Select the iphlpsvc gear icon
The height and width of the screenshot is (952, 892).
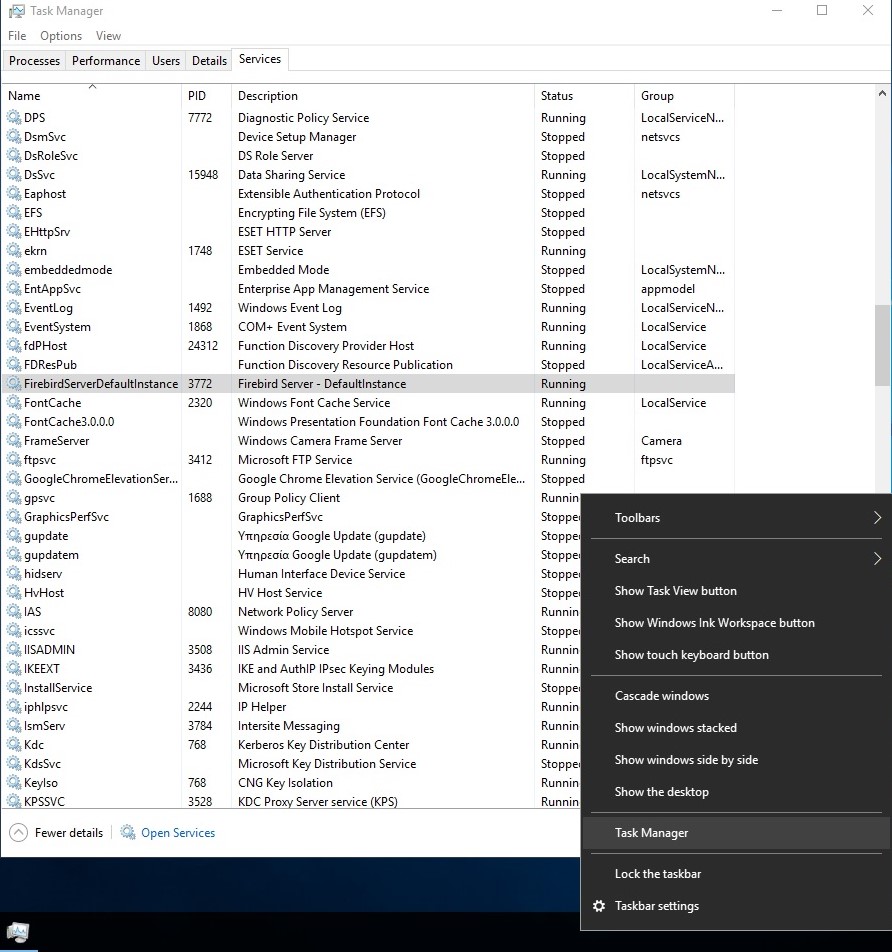(x=13, y=707)
